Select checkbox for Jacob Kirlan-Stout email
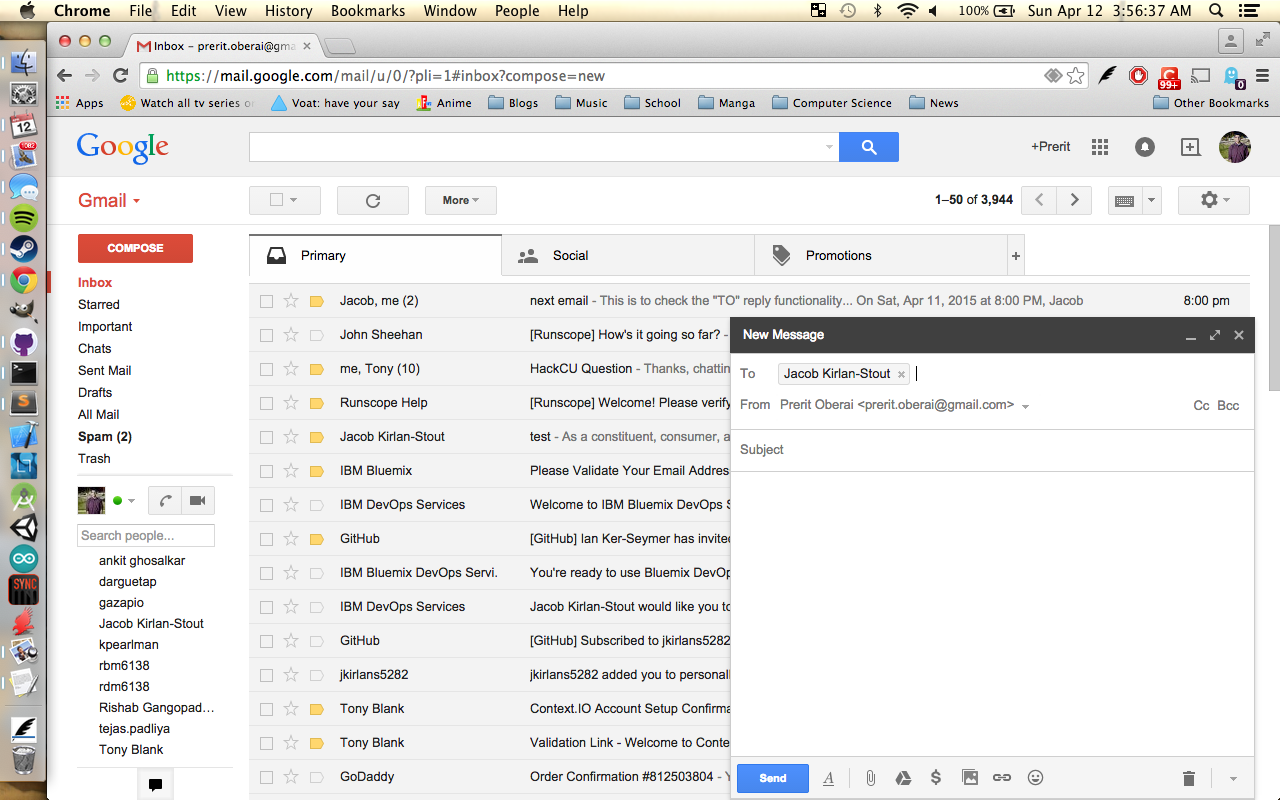 266,437
